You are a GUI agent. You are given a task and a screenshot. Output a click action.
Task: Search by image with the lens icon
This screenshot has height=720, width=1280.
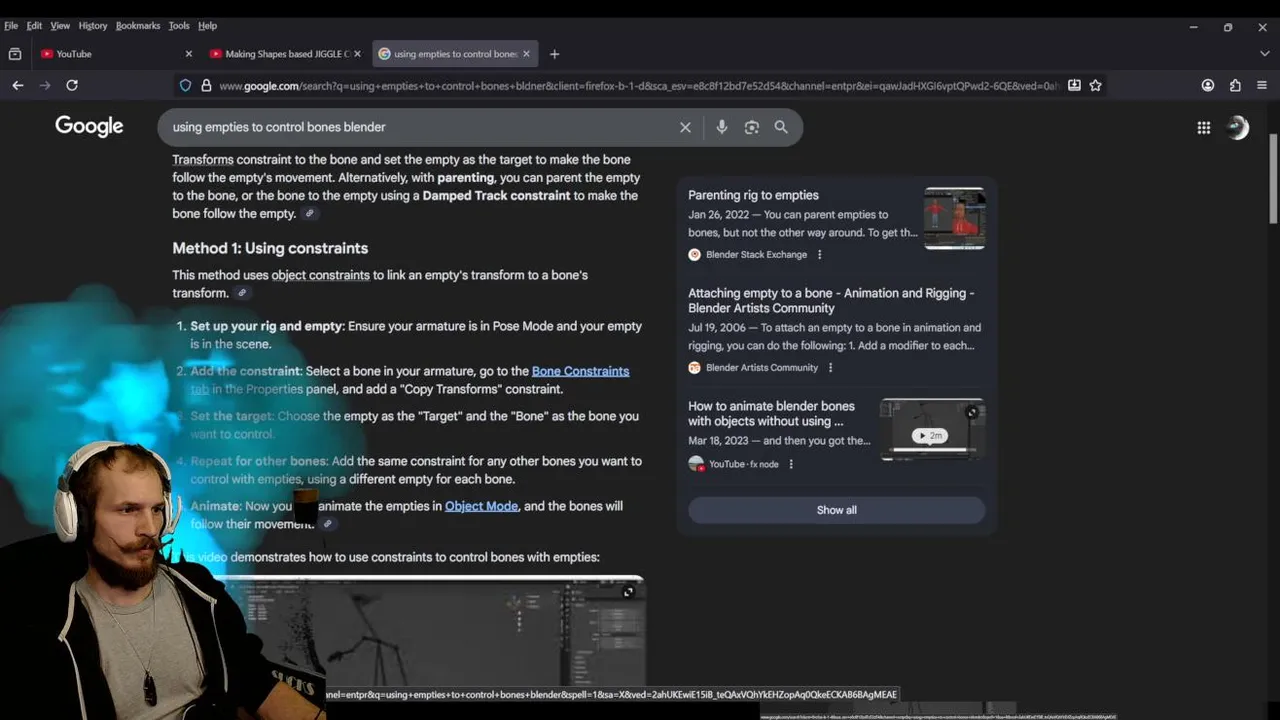(x=752, y=127)
